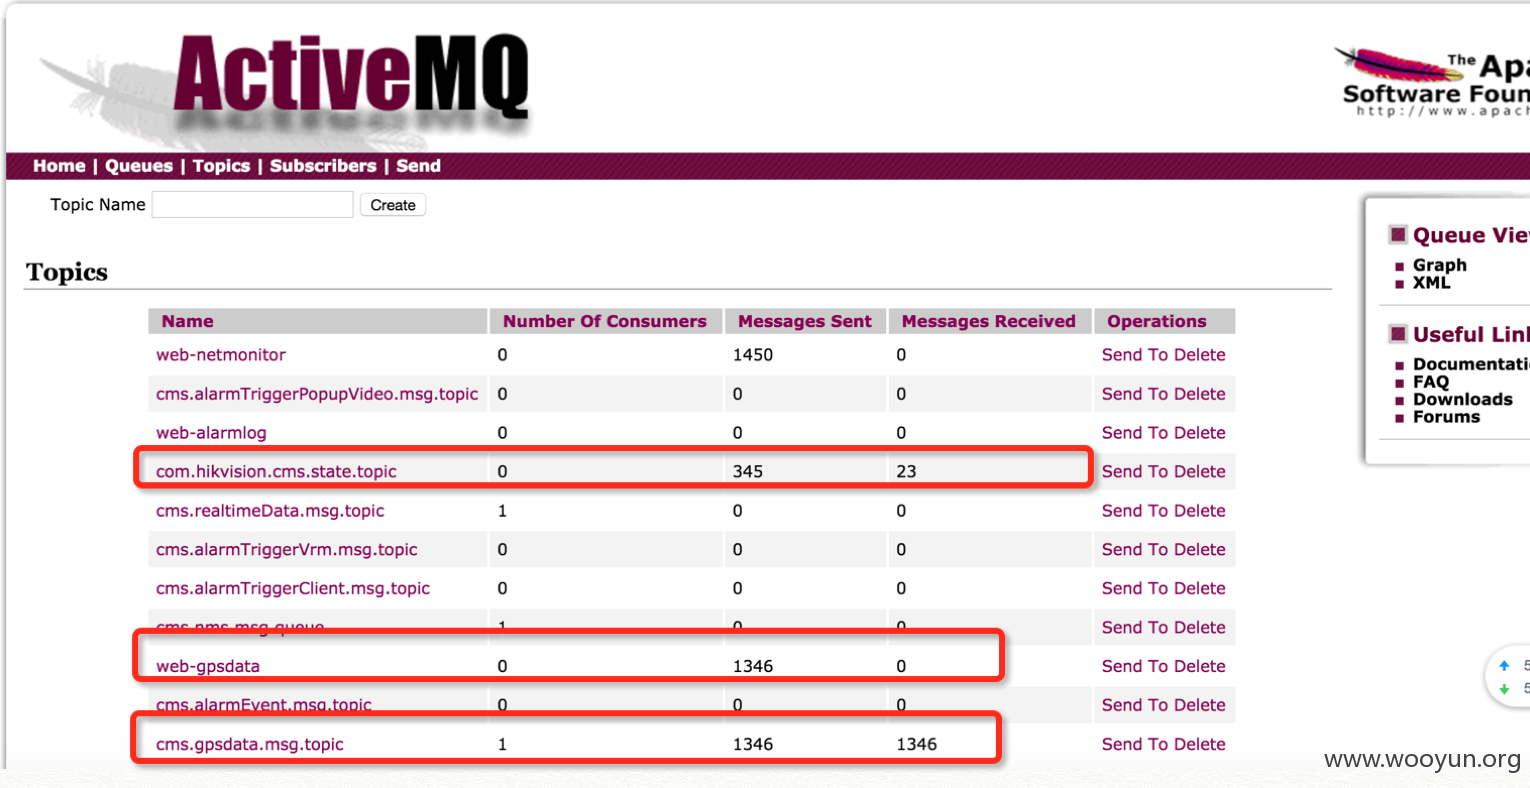Select web-gpsdata's 1346 messages sent value

pyautogui.click(x=753, y=667)
